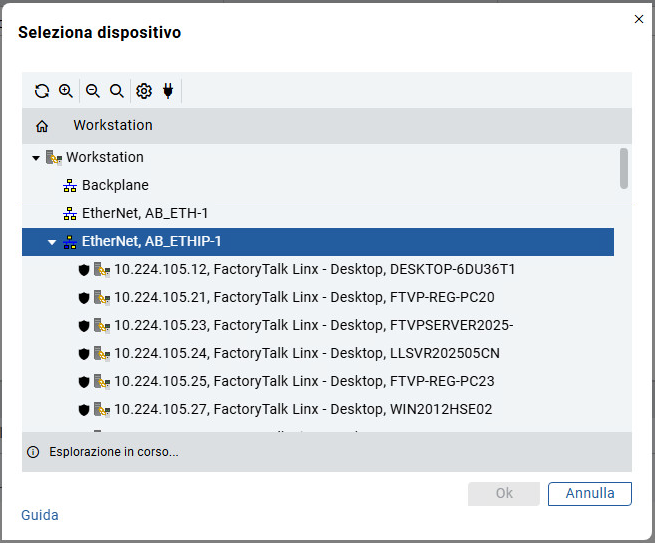Click the zoom out magnifier icon
This screenshot has width=655, height=543.
93,91
